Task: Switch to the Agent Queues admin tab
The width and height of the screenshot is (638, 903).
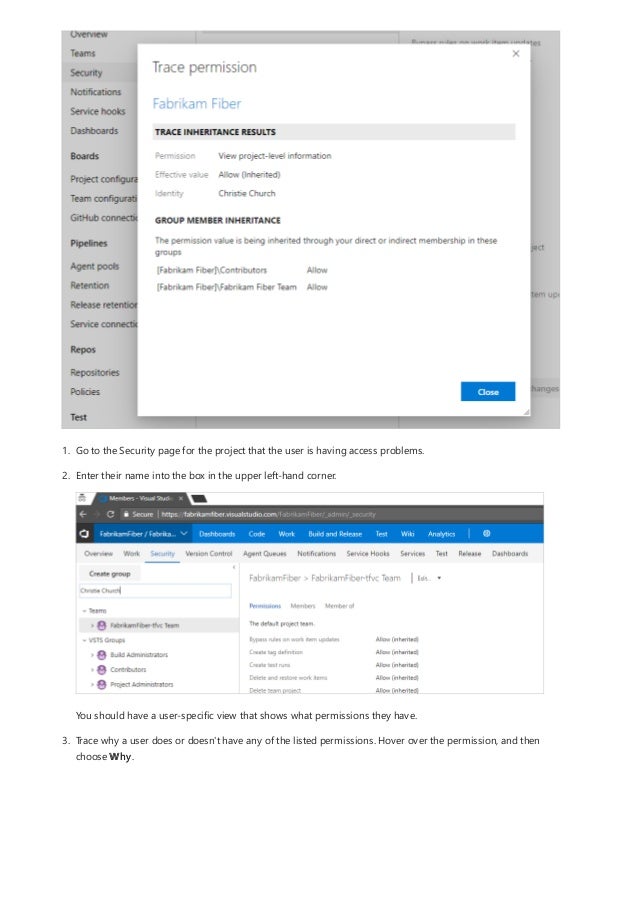Action: [x=265, y=553]
